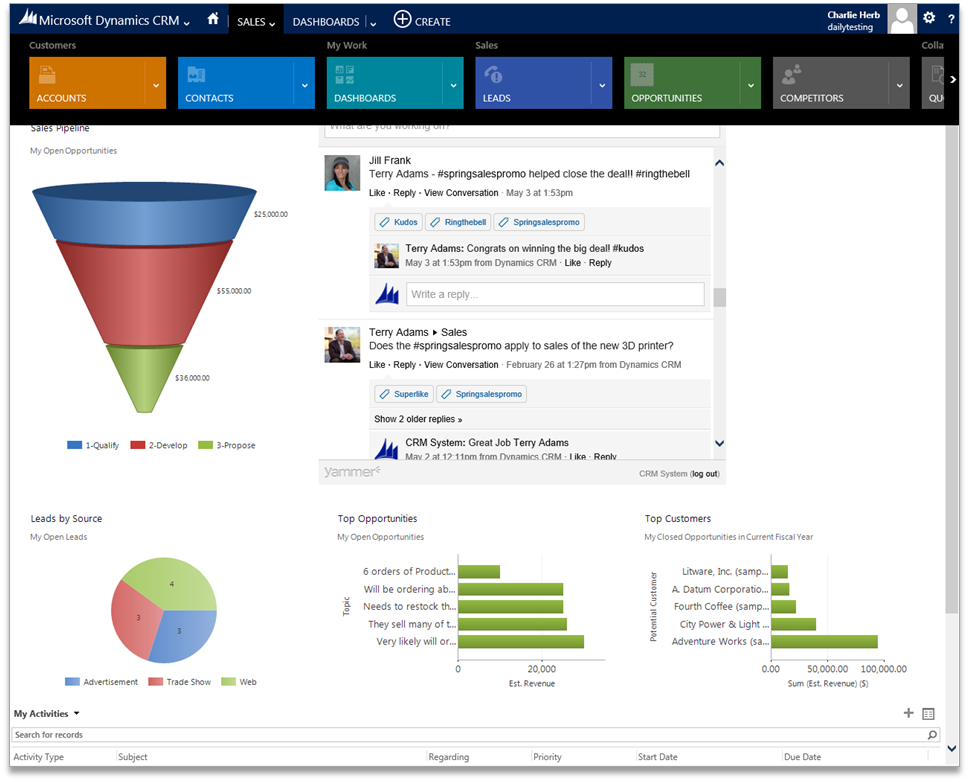Image resolution: width=969 pixels, height=782 pixels.
Task: Expand Competitors tile dropdown arrow
Action: pyautogui.click(x=899, y=85)
